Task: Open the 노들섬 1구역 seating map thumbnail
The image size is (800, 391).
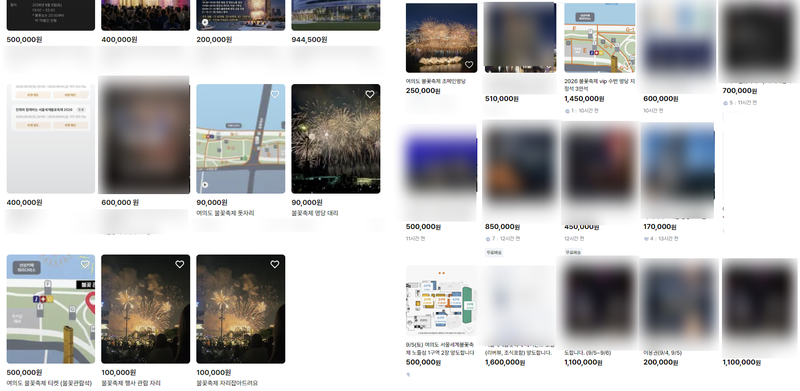Action: (441, 300)
